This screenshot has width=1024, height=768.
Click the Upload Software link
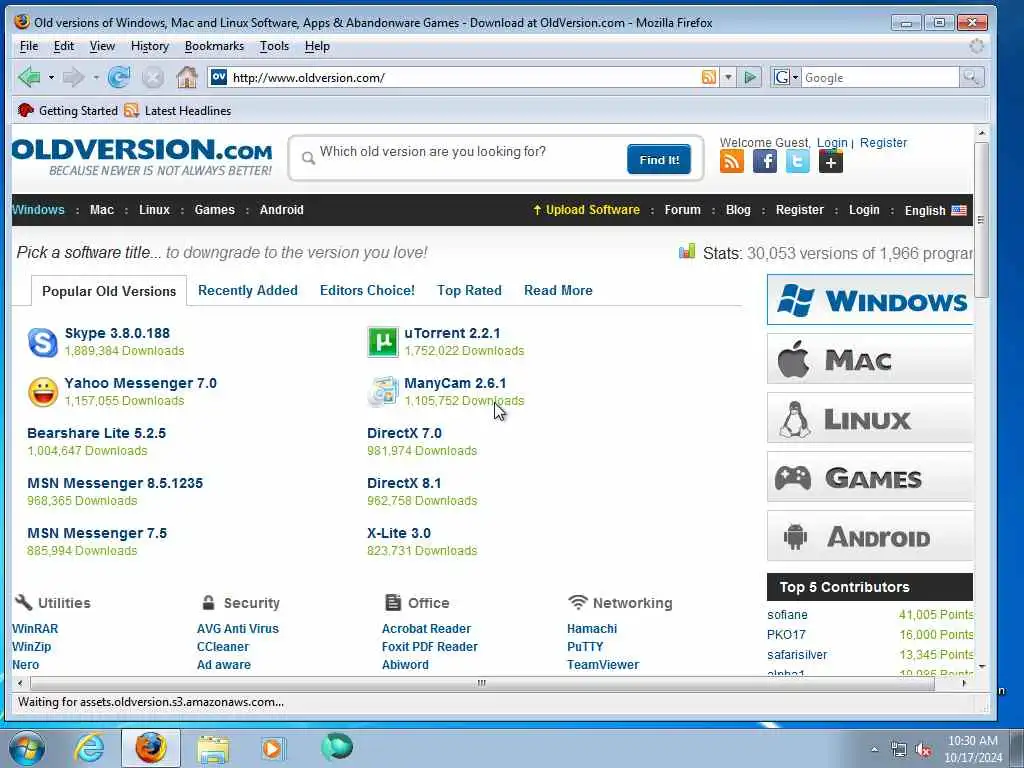(586, 210)
